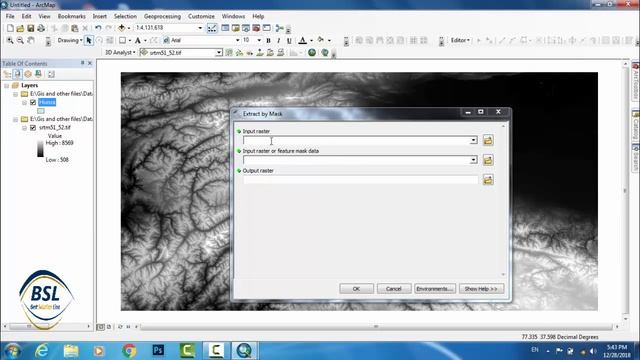Browse for Input raster folder icon

[x=488, y=140]
